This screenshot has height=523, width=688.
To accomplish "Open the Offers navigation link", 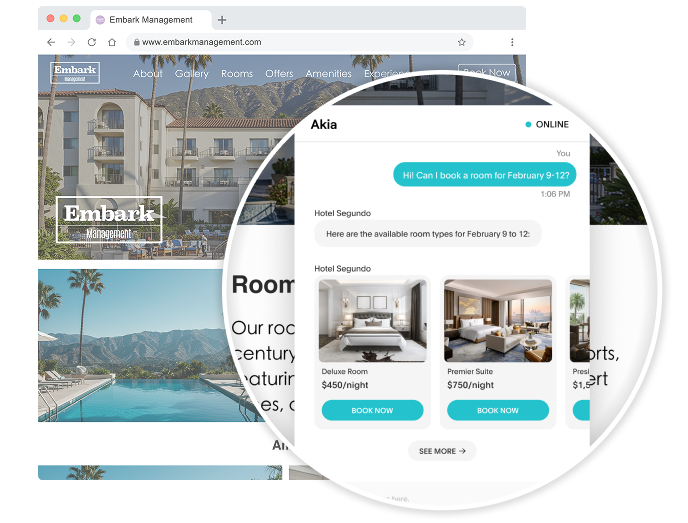I will pos(279,73).
